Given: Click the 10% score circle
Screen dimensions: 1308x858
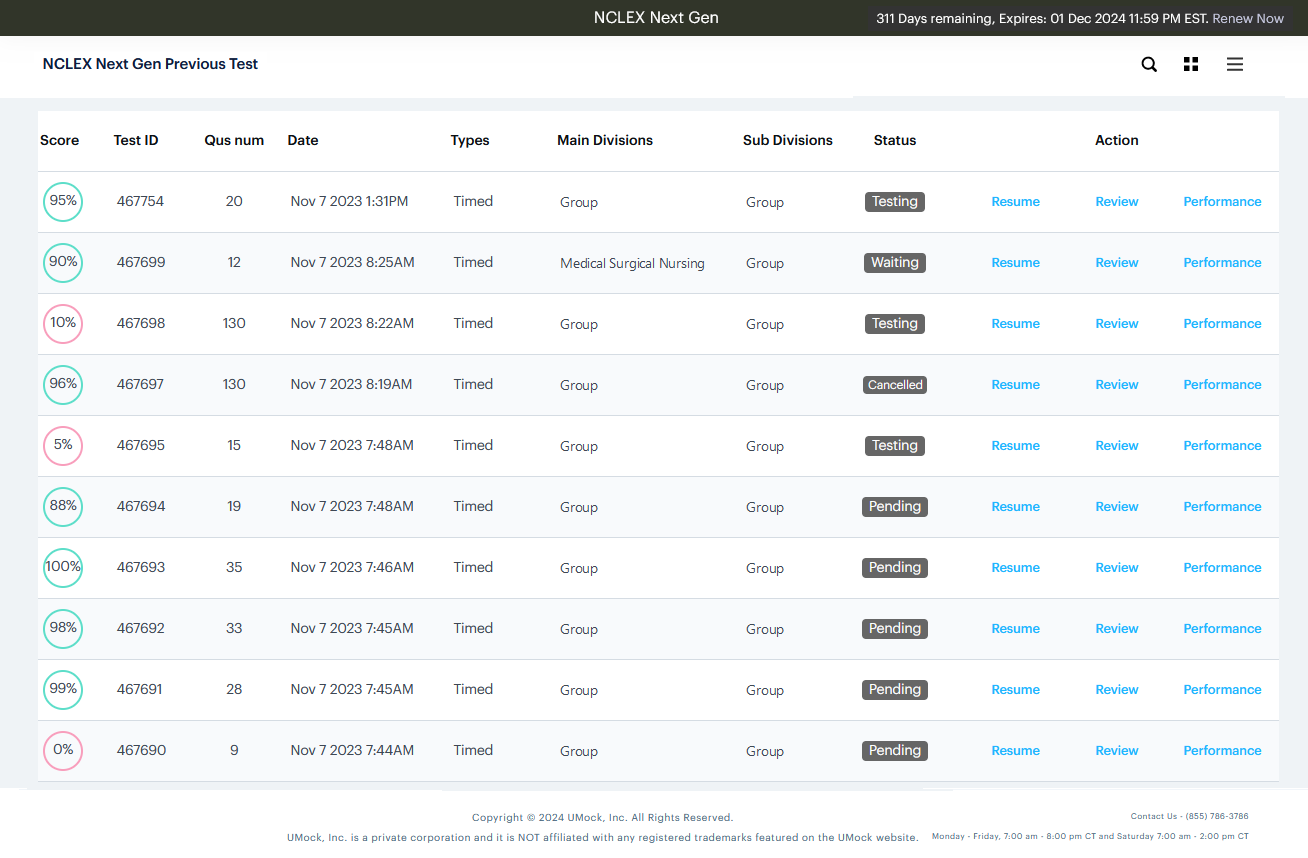Looking at the screenshot, I should (63, 323).
